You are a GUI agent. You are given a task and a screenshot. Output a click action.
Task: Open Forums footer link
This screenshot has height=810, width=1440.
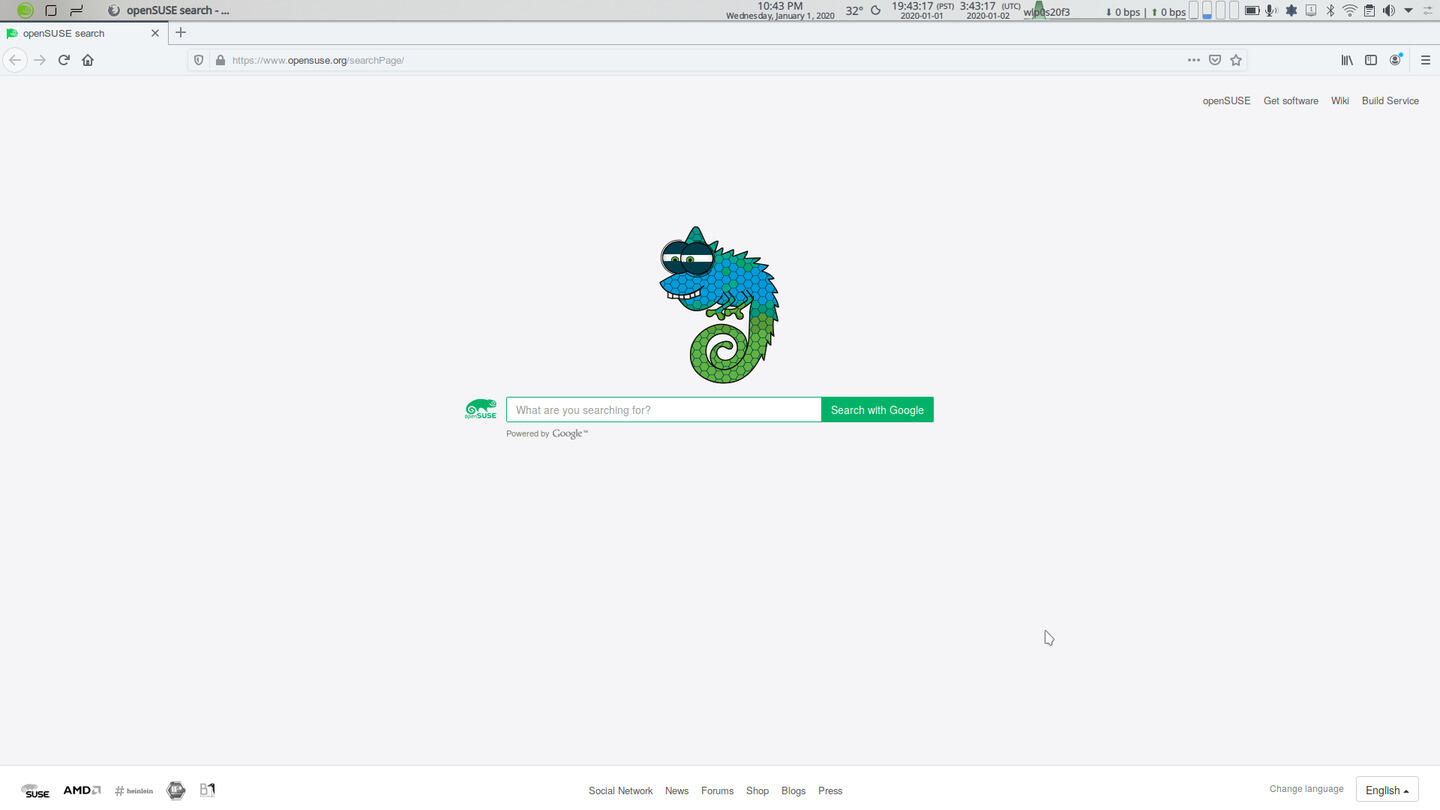click(x=717, y=791)
